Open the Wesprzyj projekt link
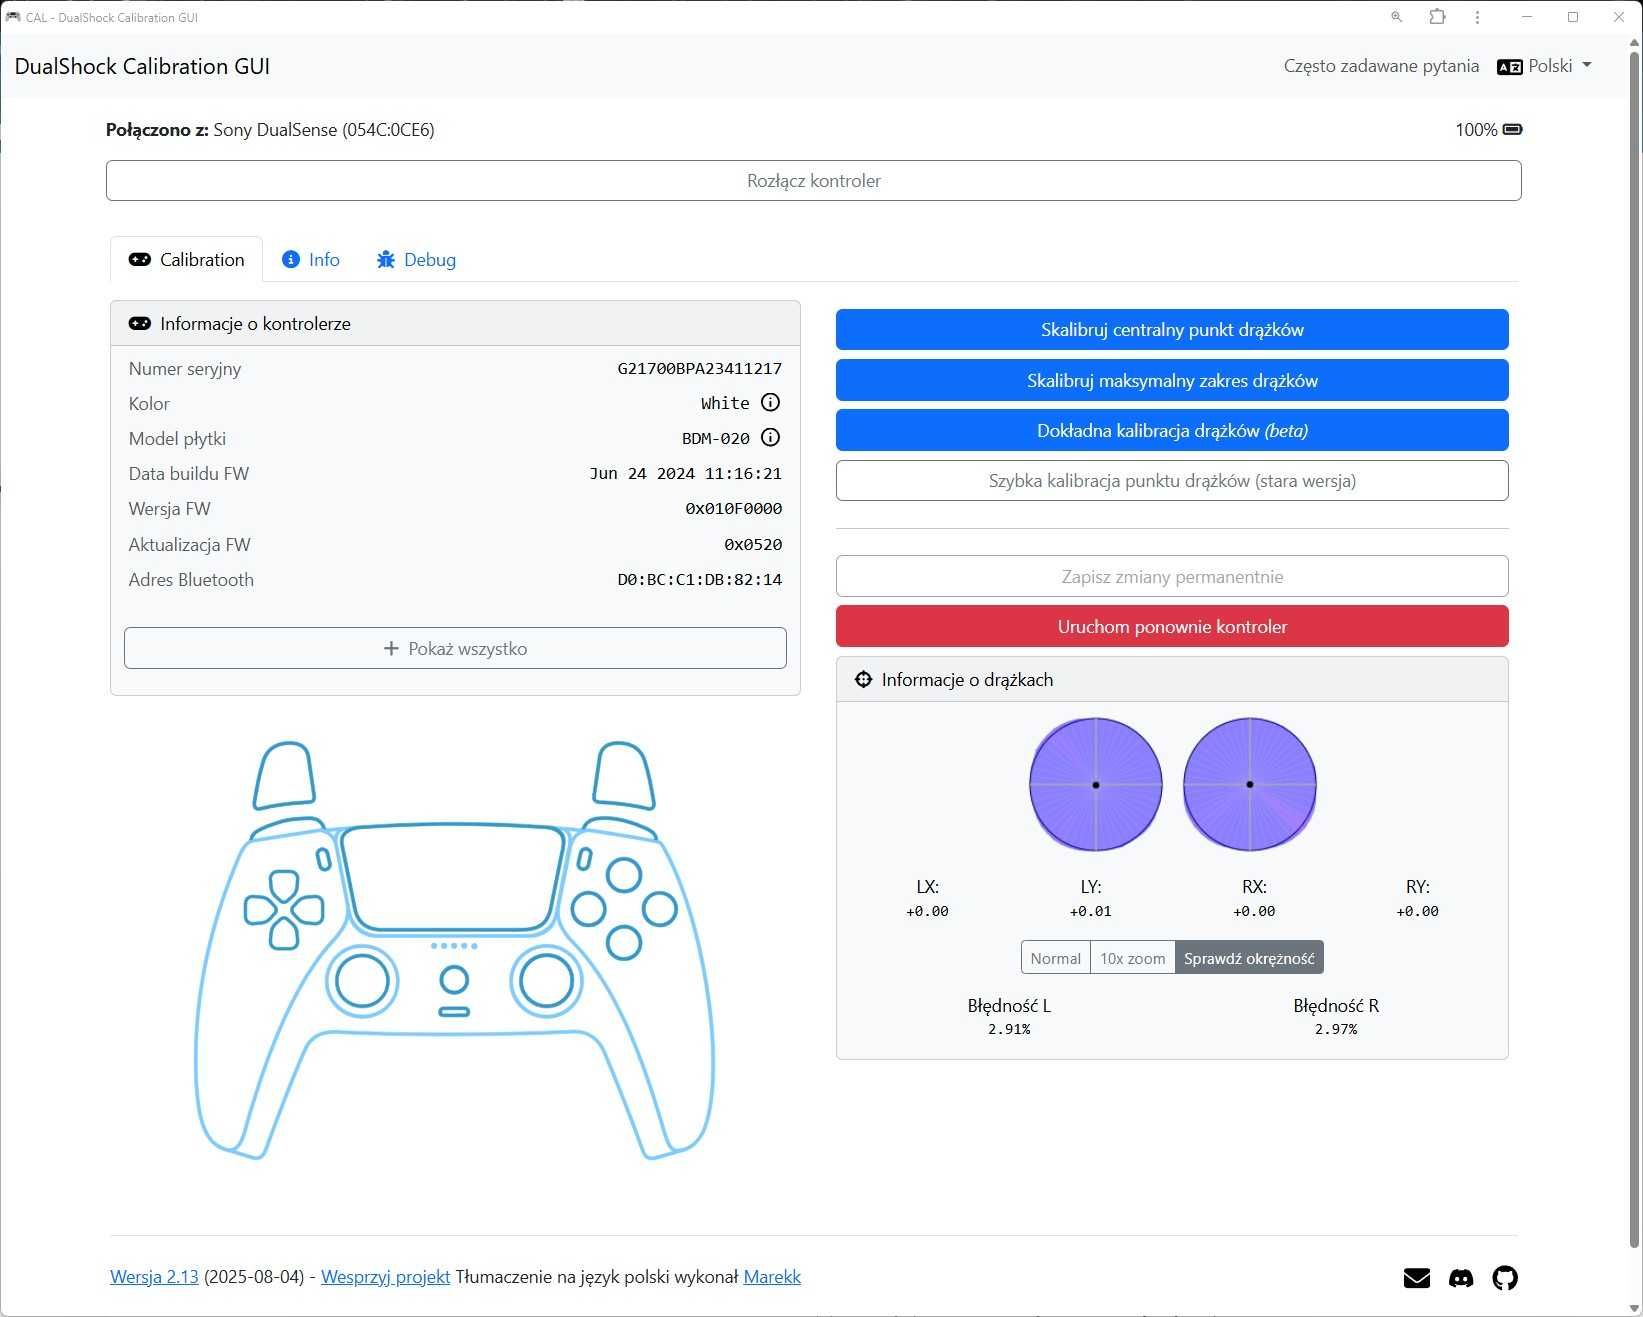Viewport: 1643px width, 1317px height. click(385, 1277)
